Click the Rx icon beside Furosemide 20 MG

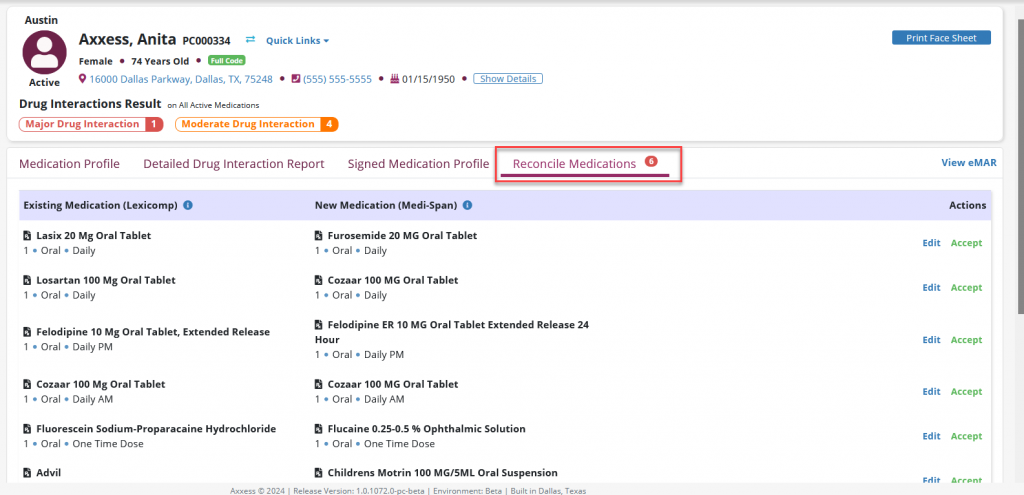tap(319, 236)
